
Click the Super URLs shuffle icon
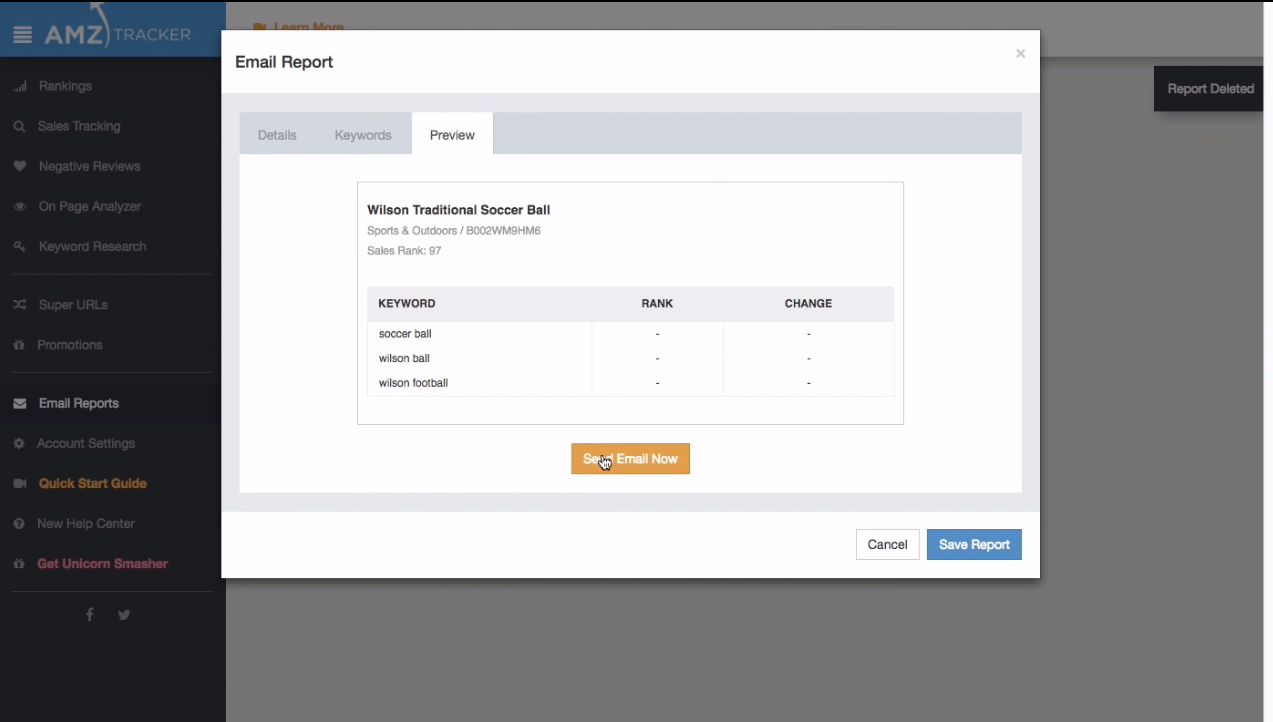coord(20,305)
